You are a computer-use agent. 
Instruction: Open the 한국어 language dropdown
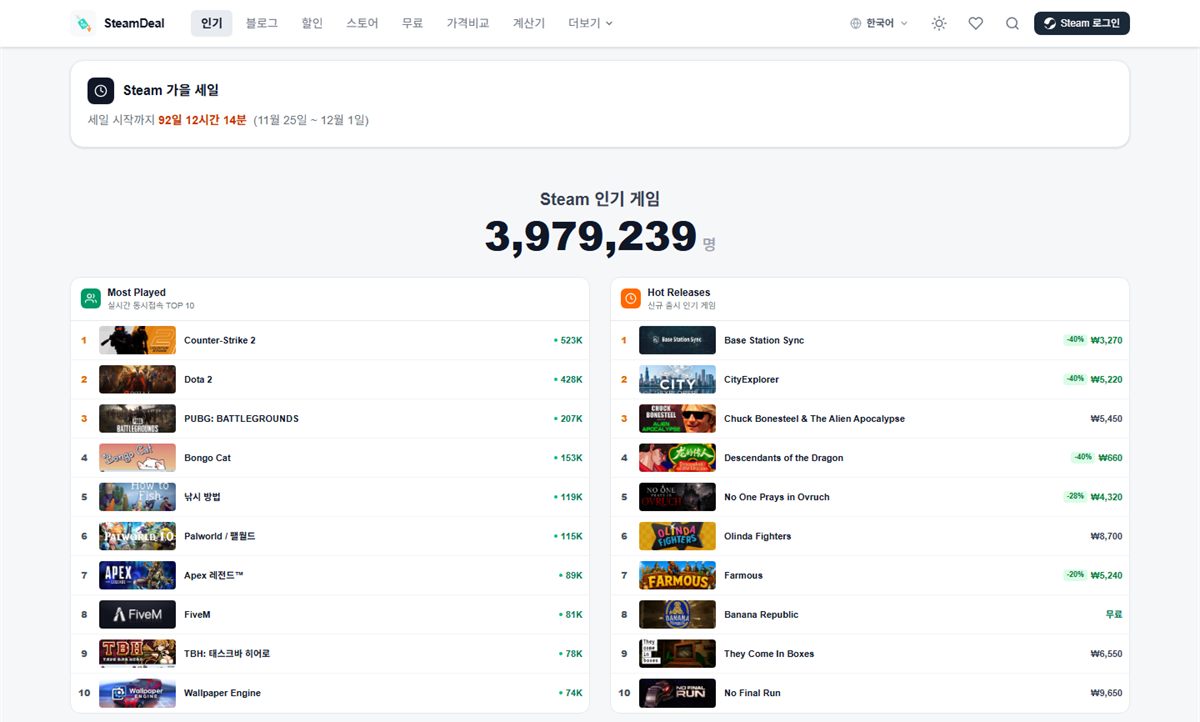tap(879, 23)
